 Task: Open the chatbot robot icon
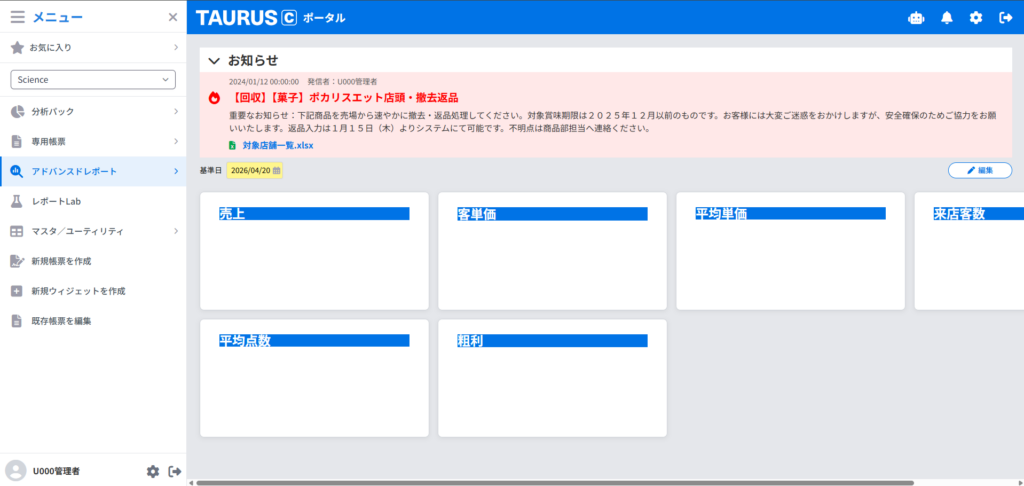point(916,18)
